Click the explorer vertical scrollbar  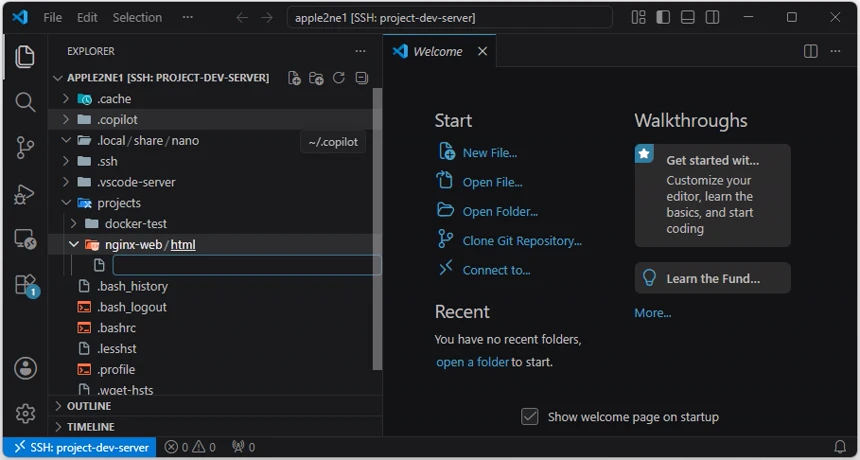click(x=377, y=229)
